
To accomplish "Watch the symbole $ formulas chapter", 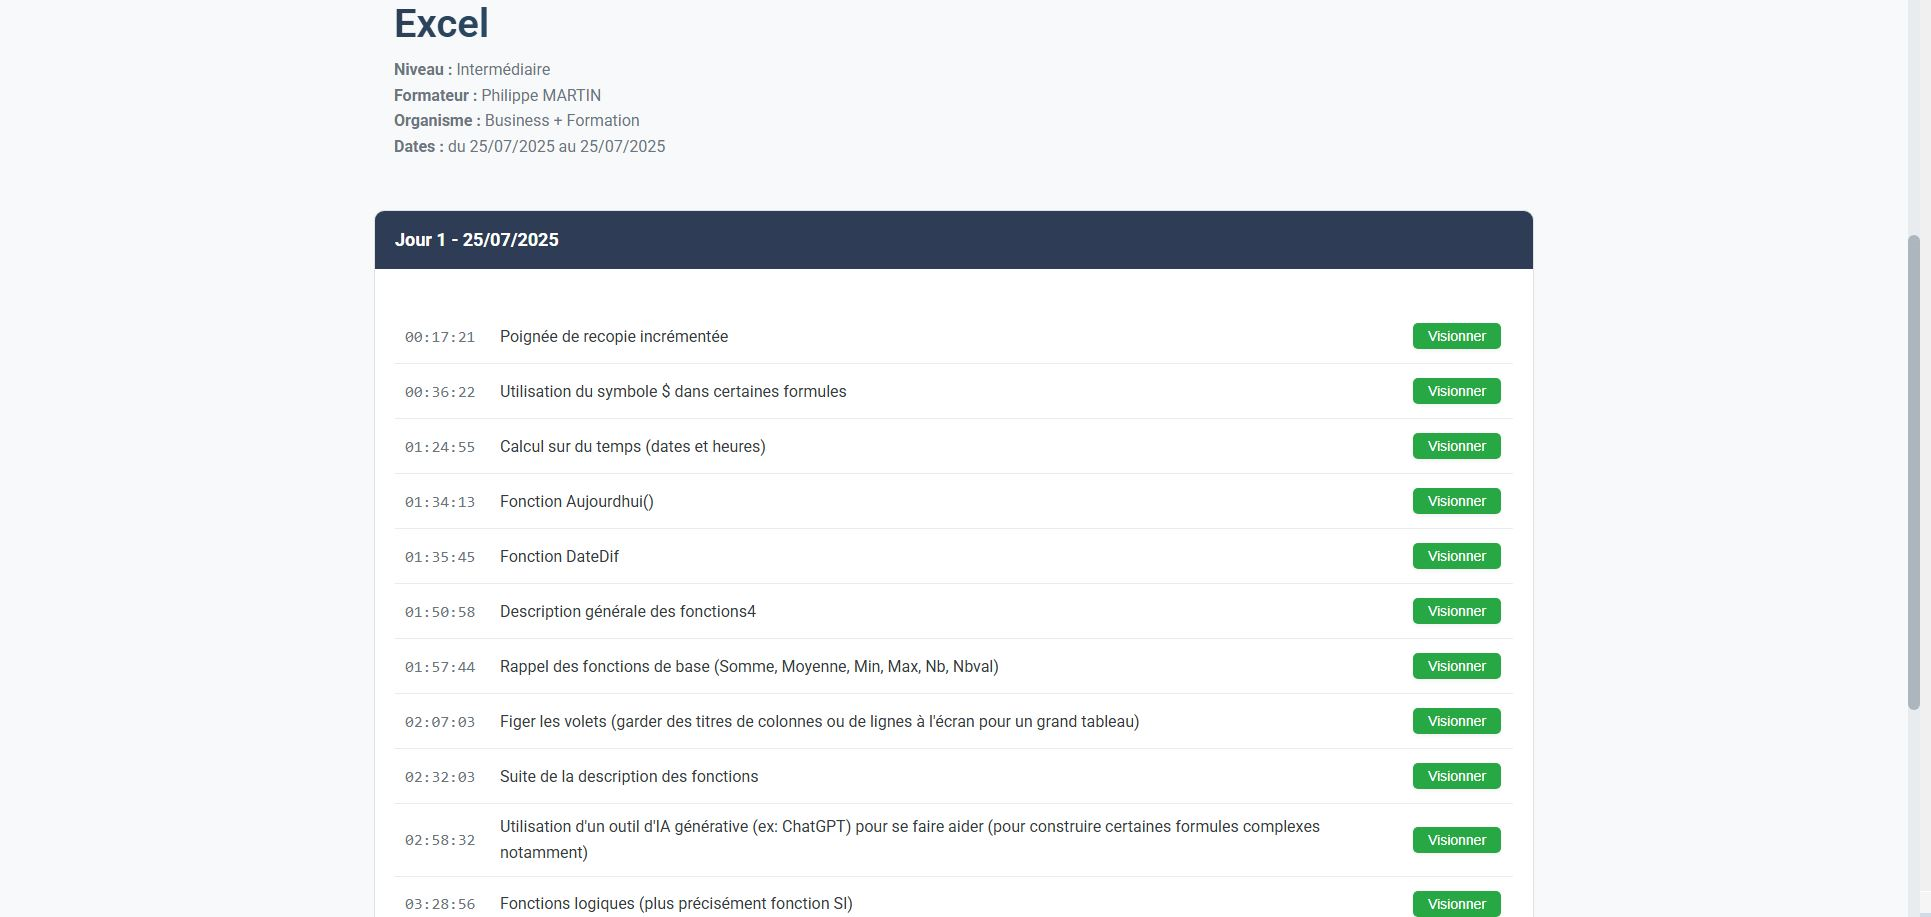I will (1455, 391).
